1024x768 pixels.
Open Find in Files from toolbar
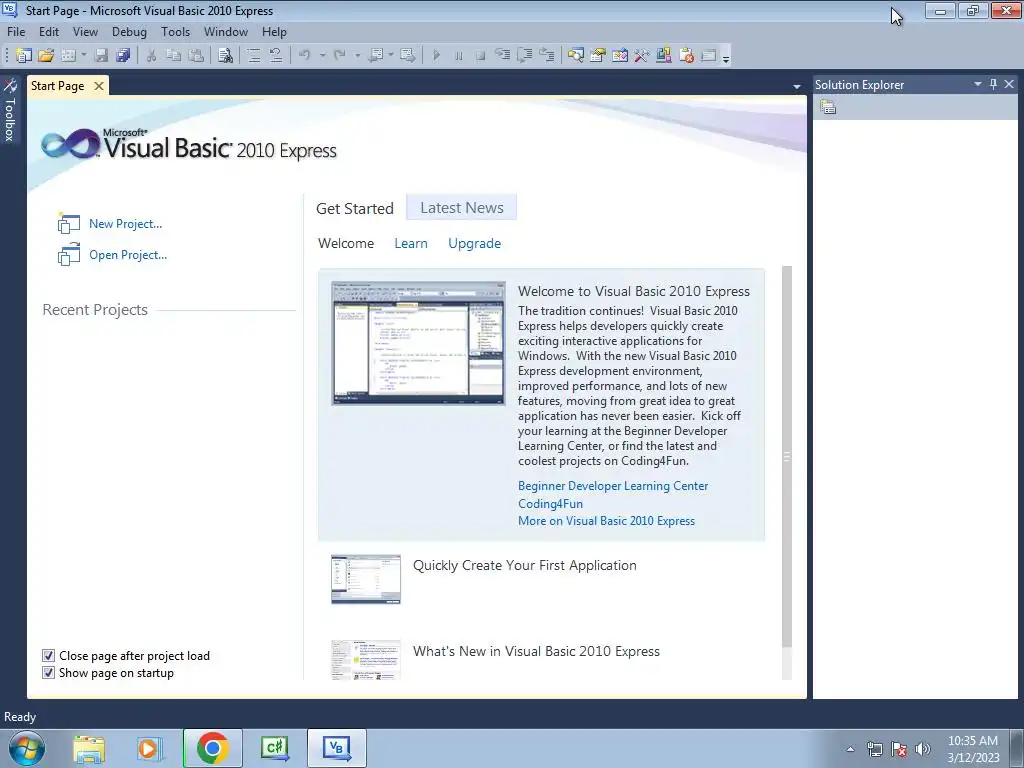coord(225,56)
